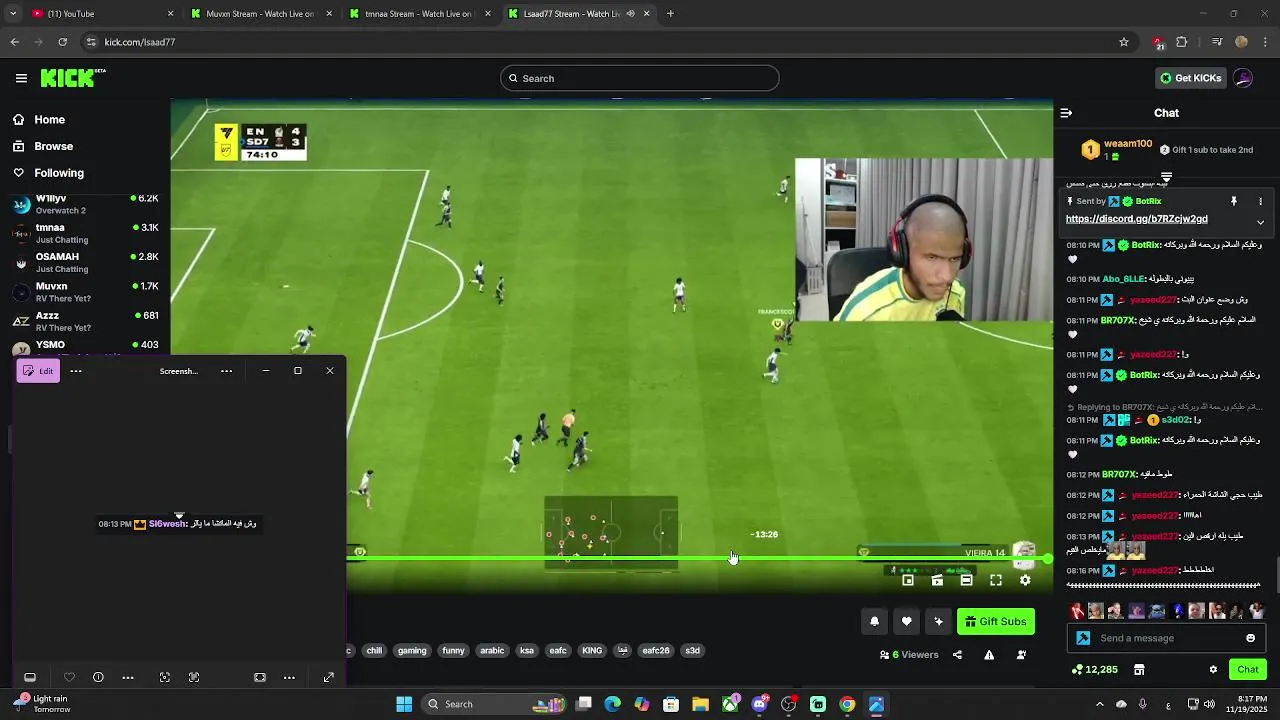The width and height of the screenshot is (1280, 720).
Task: Open a new browser tab
Action: pyautogui.click(x=670, y=14)
